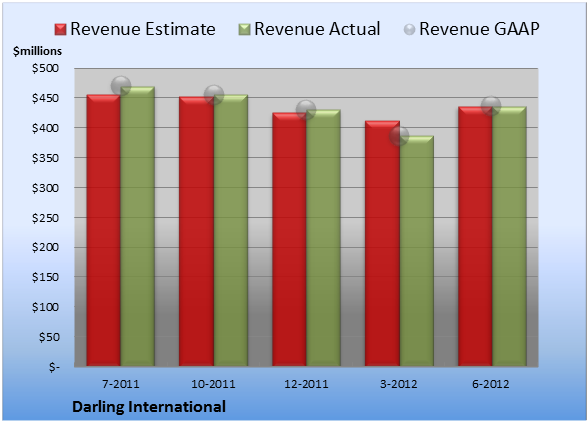Select the green actual bar for 6-2012
This screenshot has height=422, width=588.
tap(509, 236)
